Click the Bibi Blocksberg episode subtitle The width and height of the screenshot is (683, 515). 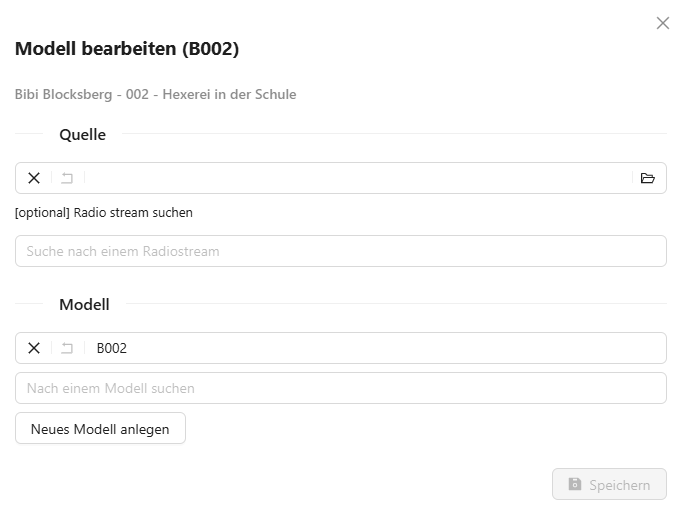(155, 94)
